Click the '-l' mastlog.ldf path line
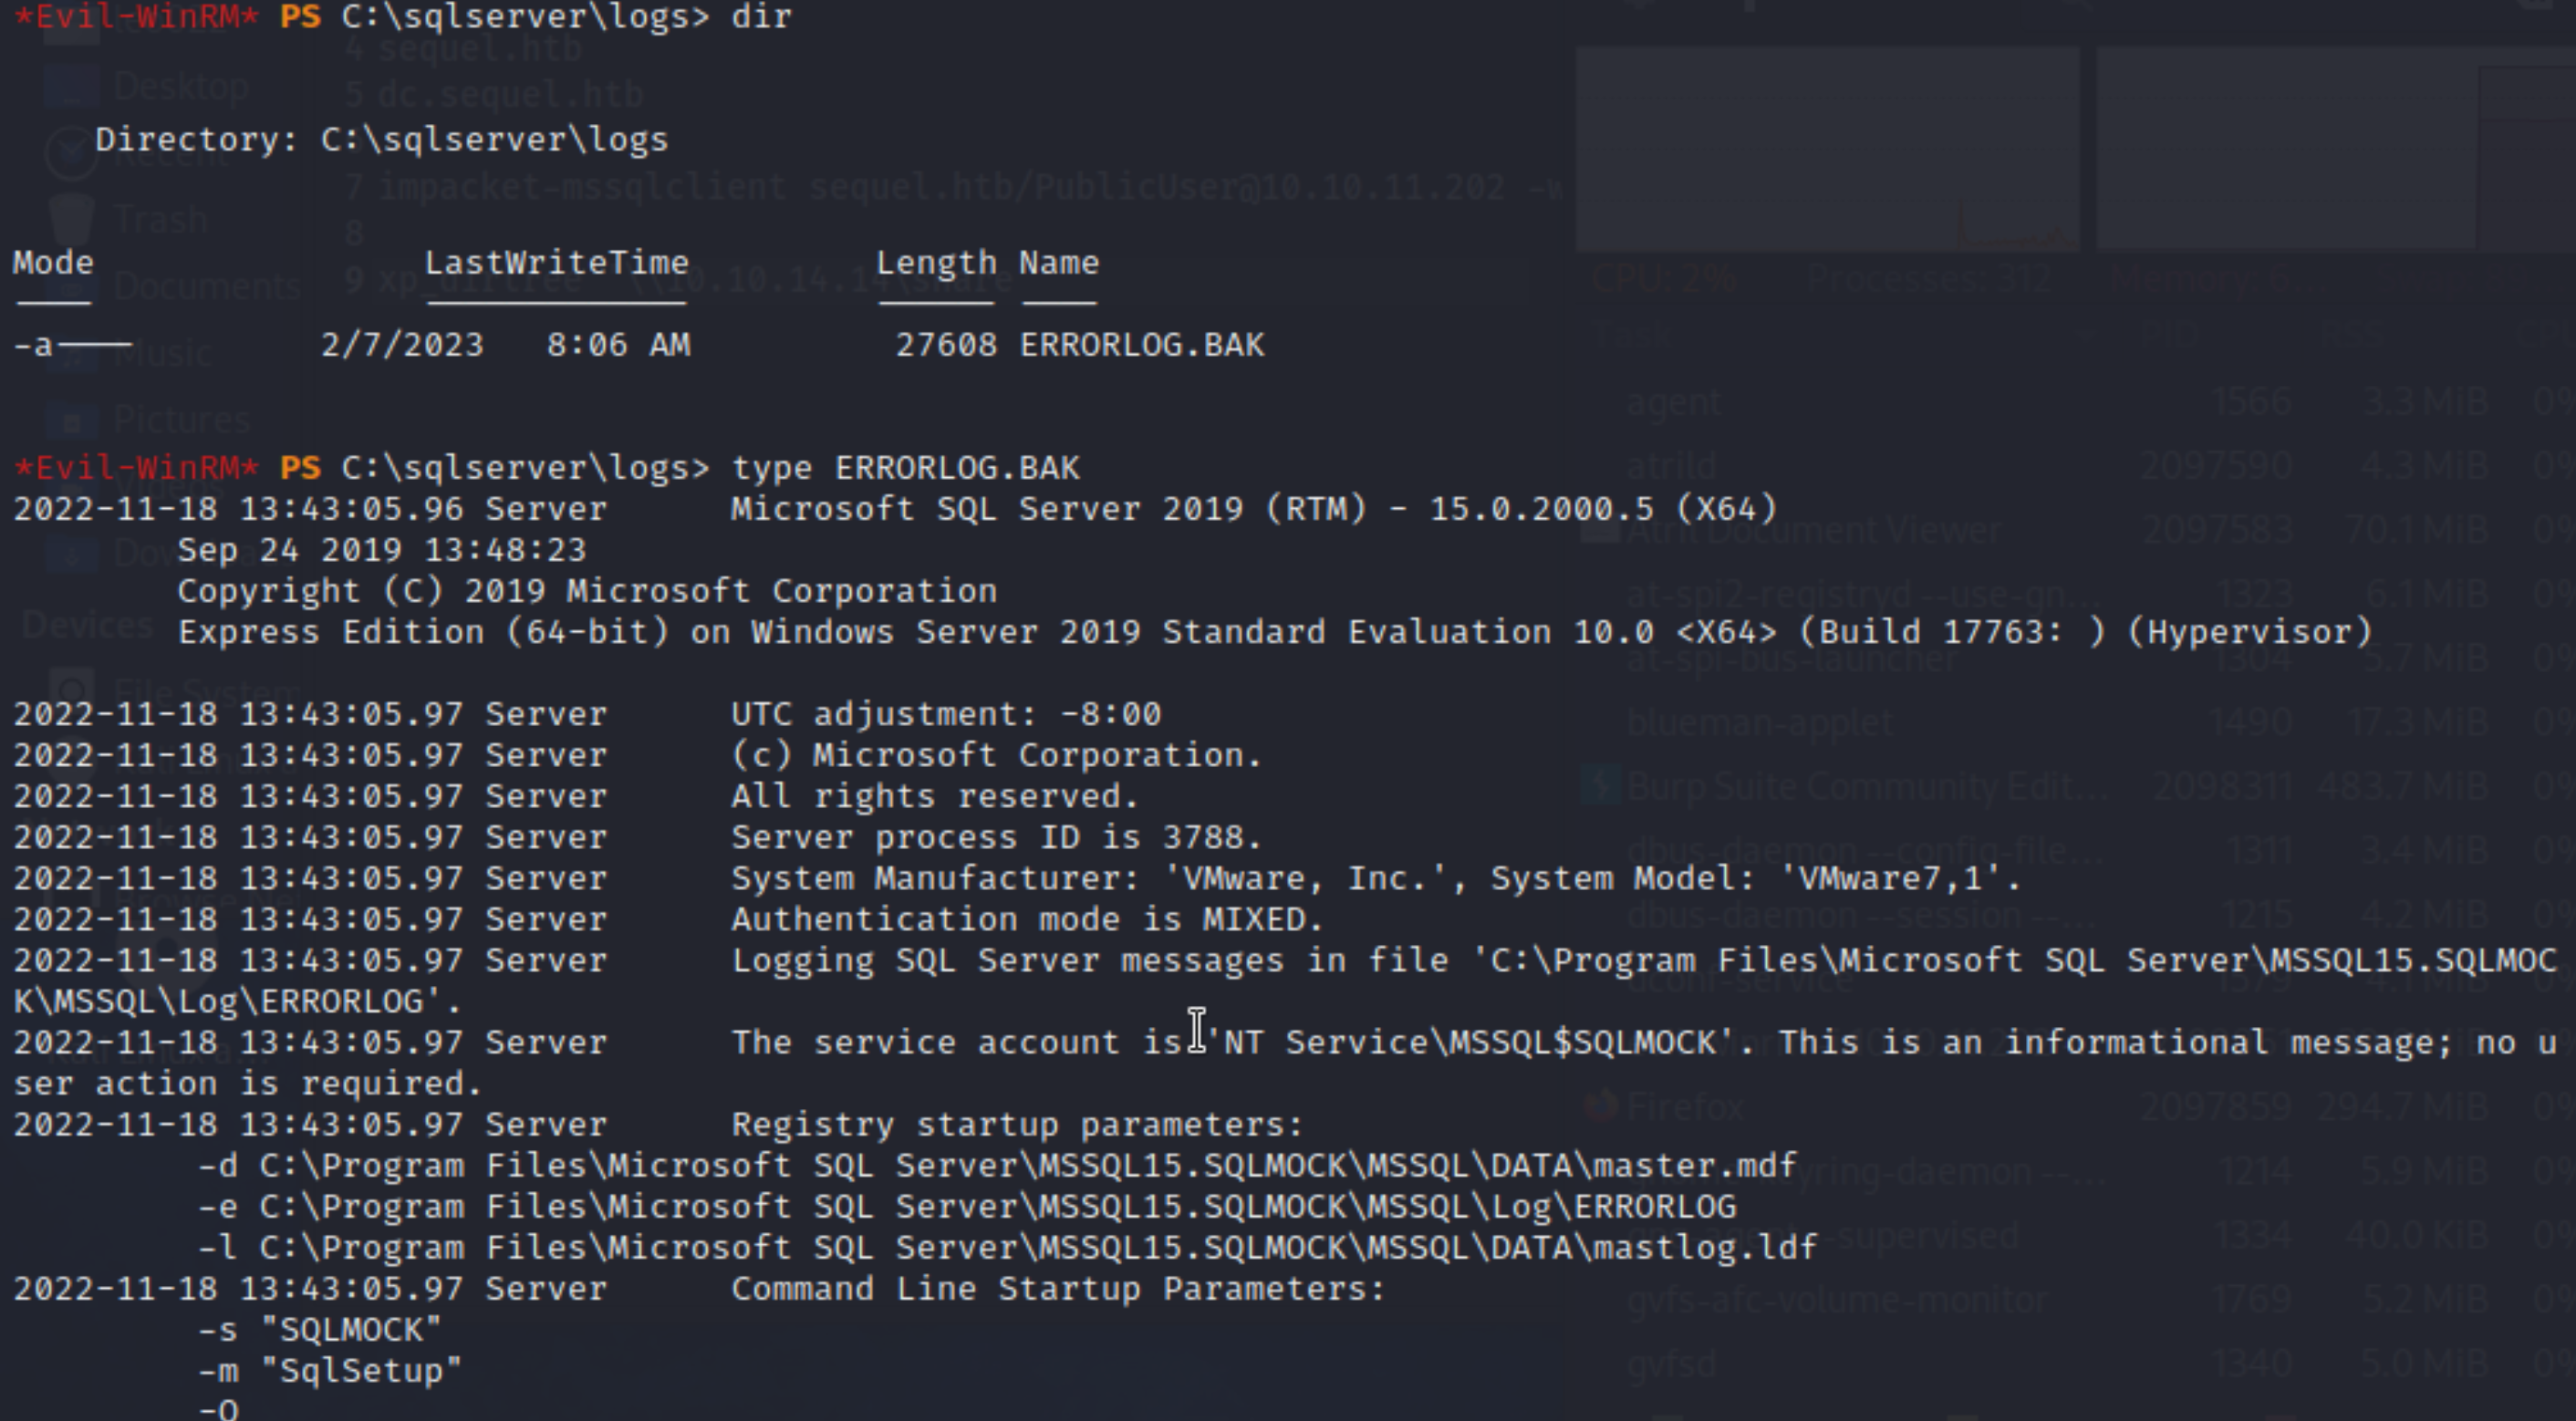The width and height of the screenshot is (2576, 1421). click(x=1007, y=1248)
